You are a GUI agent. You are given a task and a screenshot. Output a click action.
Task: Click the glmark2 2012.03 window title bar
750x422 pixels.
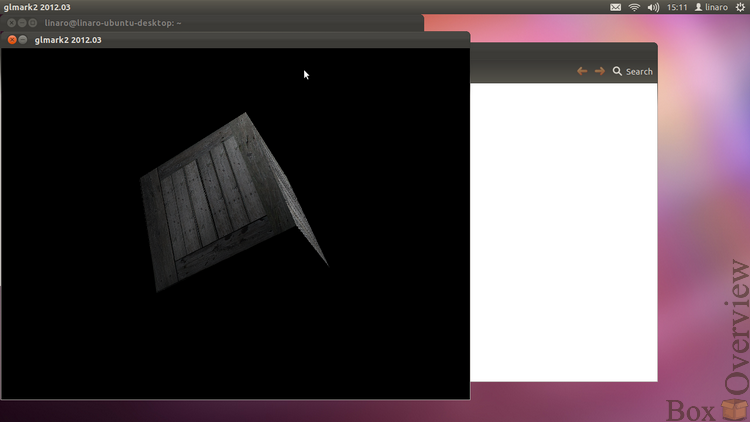click(x=235, y=40)
